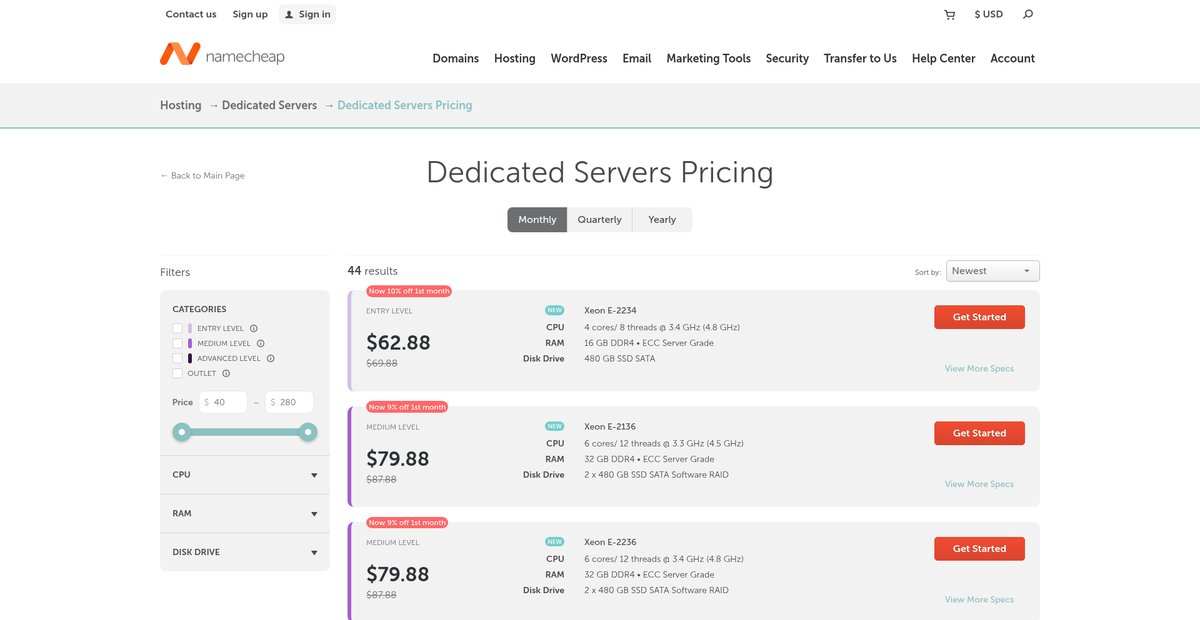Switch to Quarterly billing
The image size is (1200, 620).
pos(599,220)
